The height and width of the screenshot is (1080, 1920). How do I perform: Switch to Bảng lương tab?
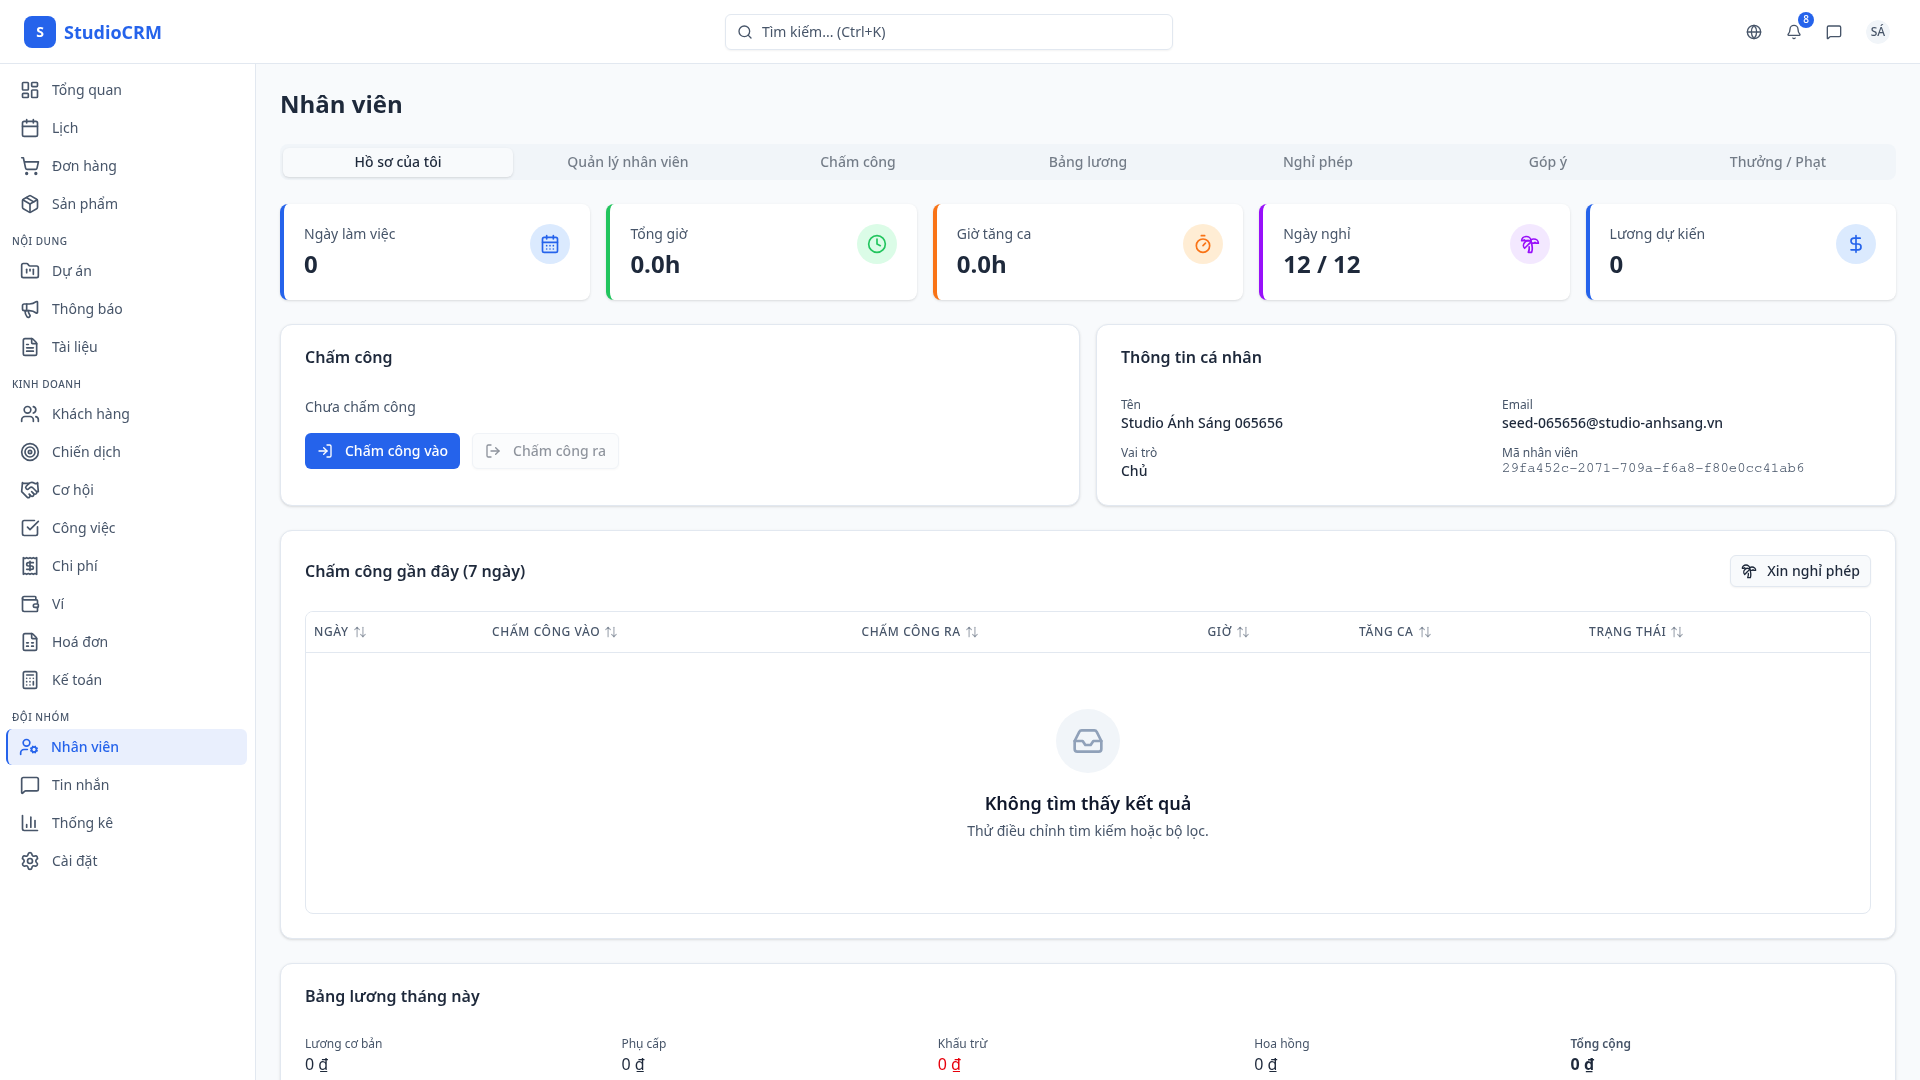tap(1087, 162)
